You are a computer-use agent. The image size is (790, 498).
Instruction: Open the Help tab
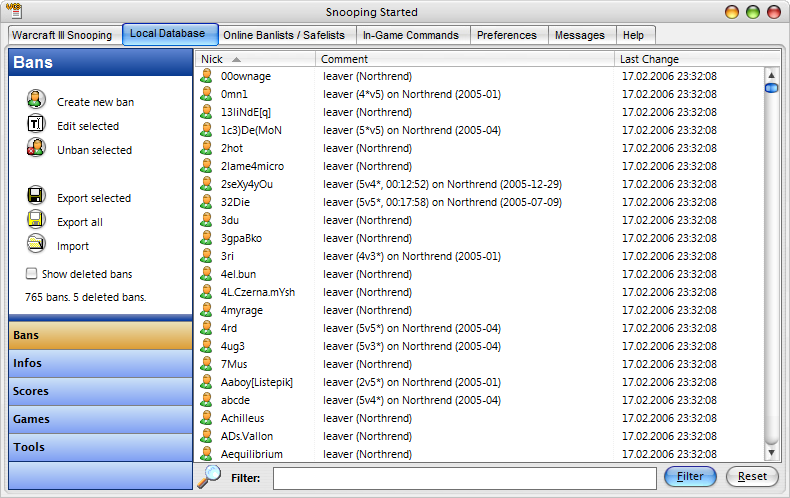coord(635,35)
